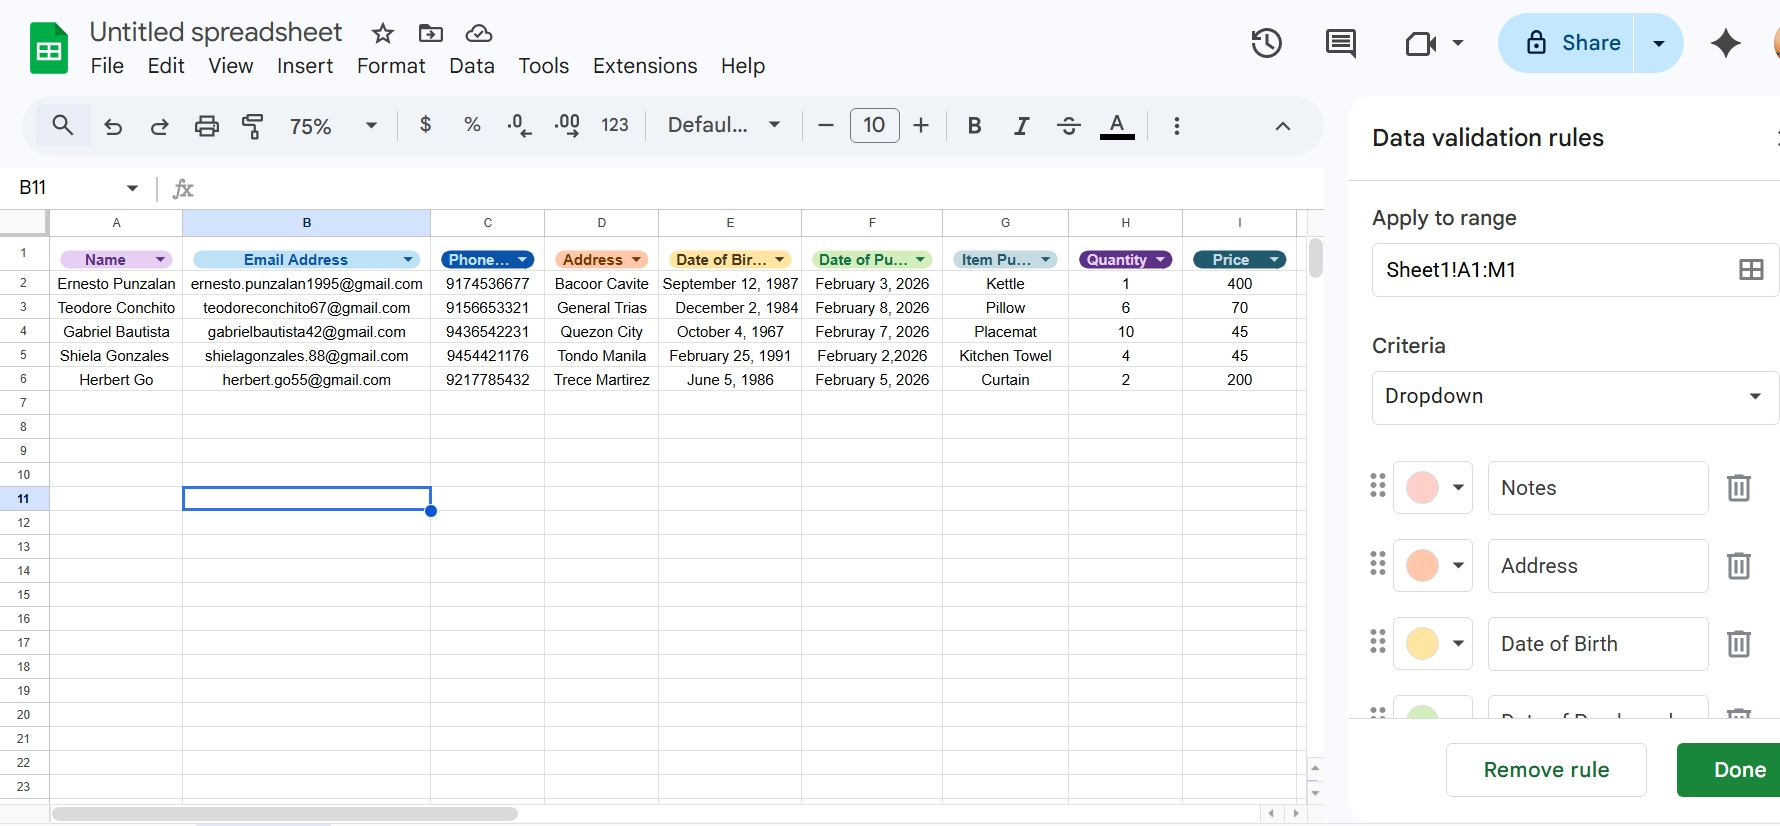The height and width of the screenshot is (826, 1780).
Task: Click the move to folder icon
Action: coord(431,34)
